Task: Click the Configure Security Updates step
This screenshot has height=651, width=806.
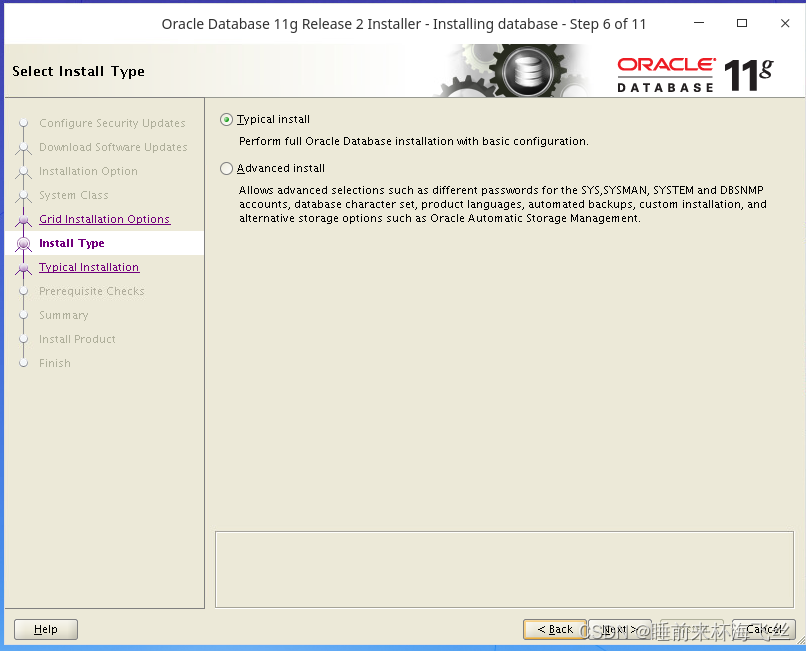Action: pos(111,123)
